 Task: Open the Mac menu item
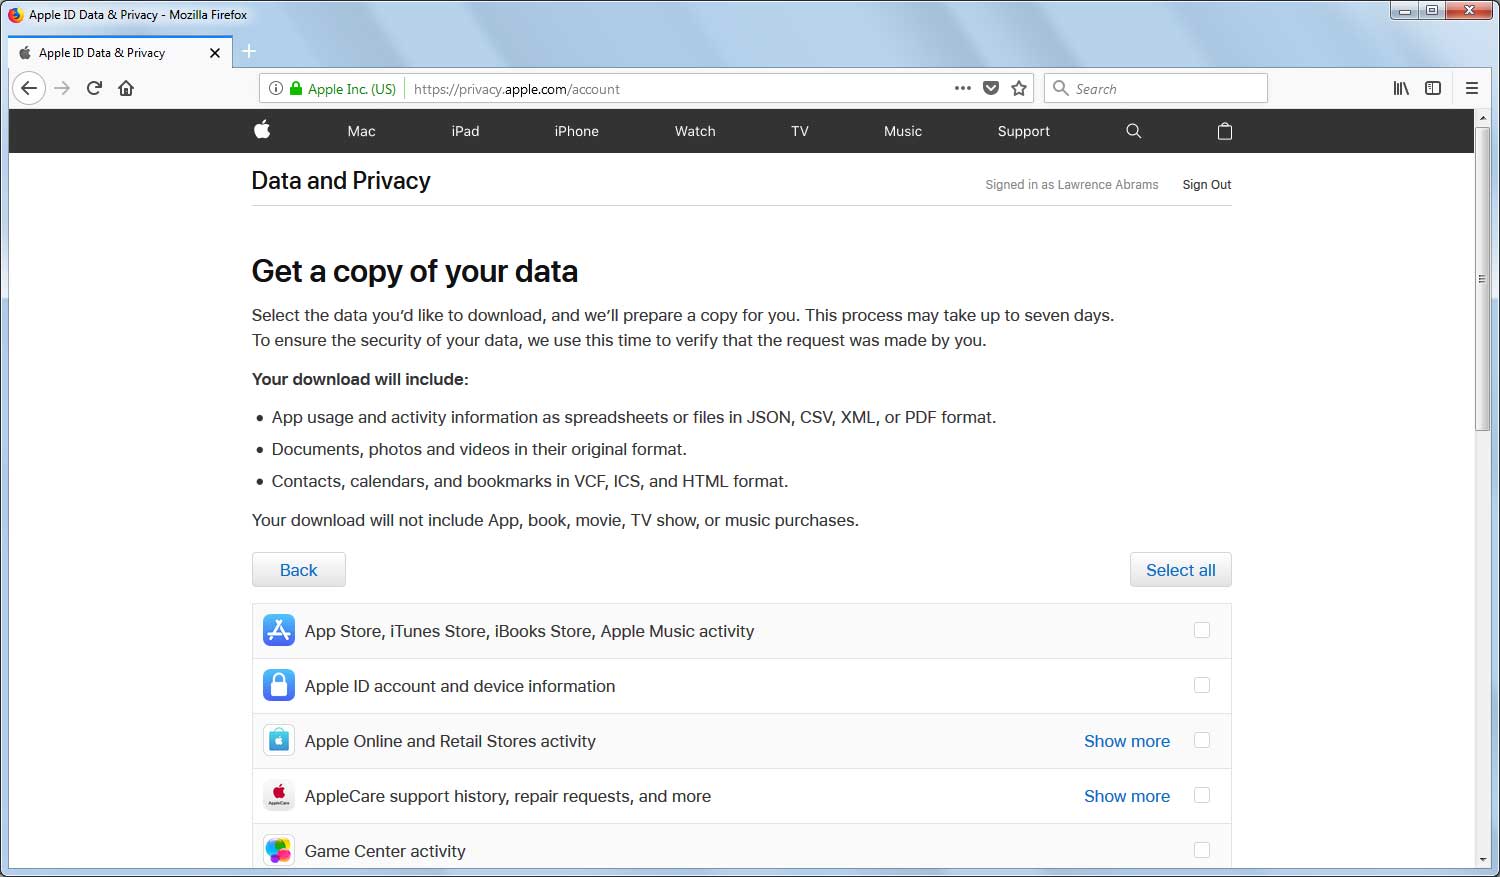tap(361, 131)
